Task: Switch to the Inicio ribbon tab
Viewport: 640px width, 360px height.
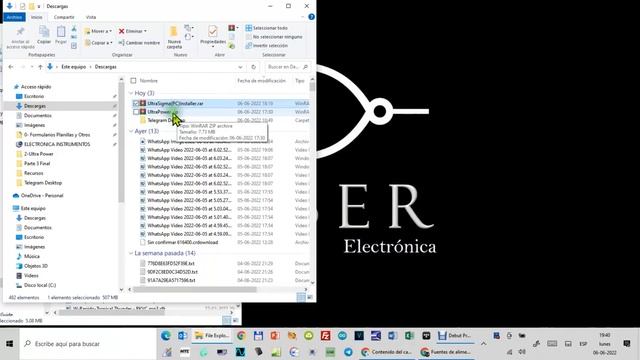Action: [37, 17]
